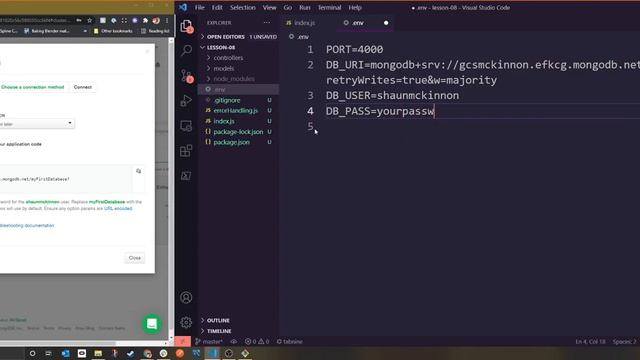Open the Help menu
This screenshot has height=360, width=640.
pos(355,7)
